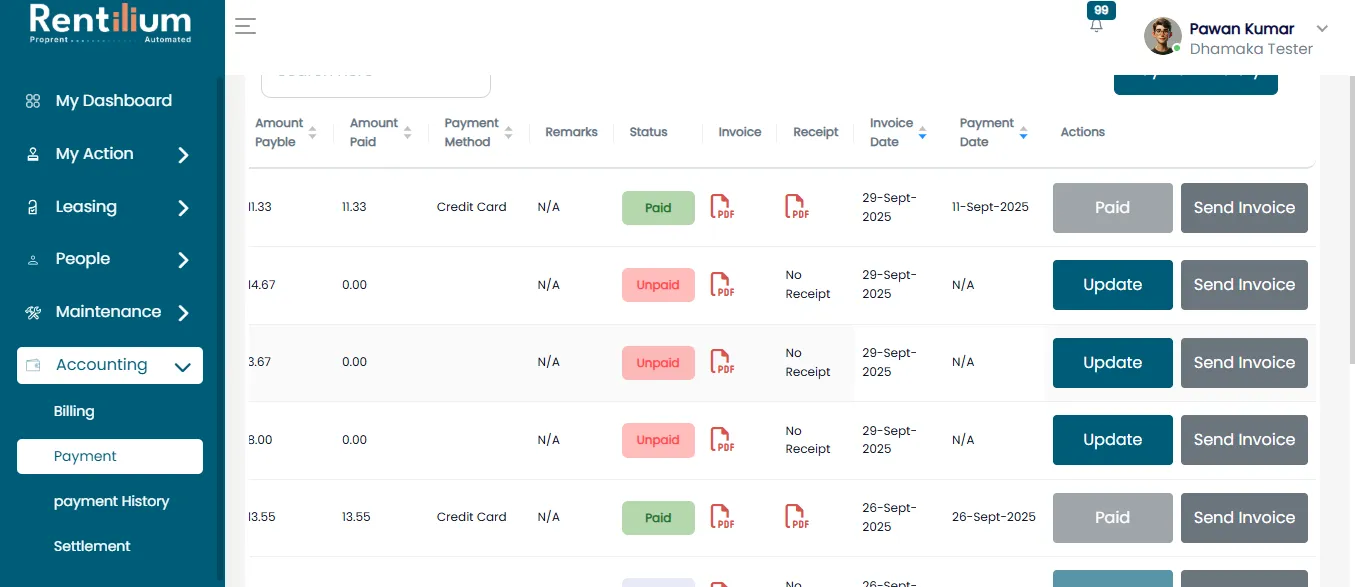This screenshot has height=587, width=1355.
Task: Click the payment date "26-Sept-2025"
Action: point(994,517)
